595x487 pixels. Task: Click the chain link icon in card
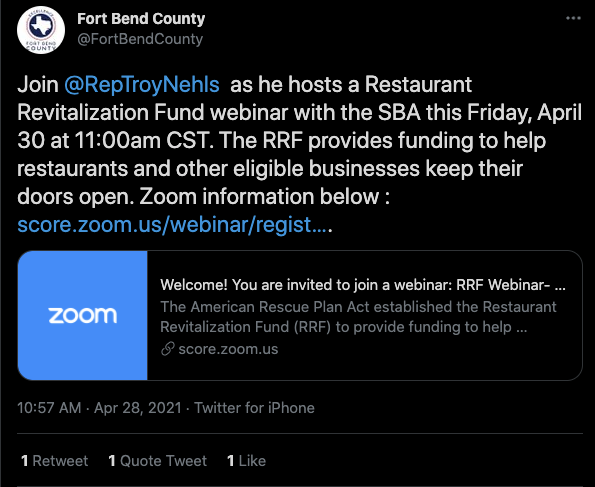168,349
